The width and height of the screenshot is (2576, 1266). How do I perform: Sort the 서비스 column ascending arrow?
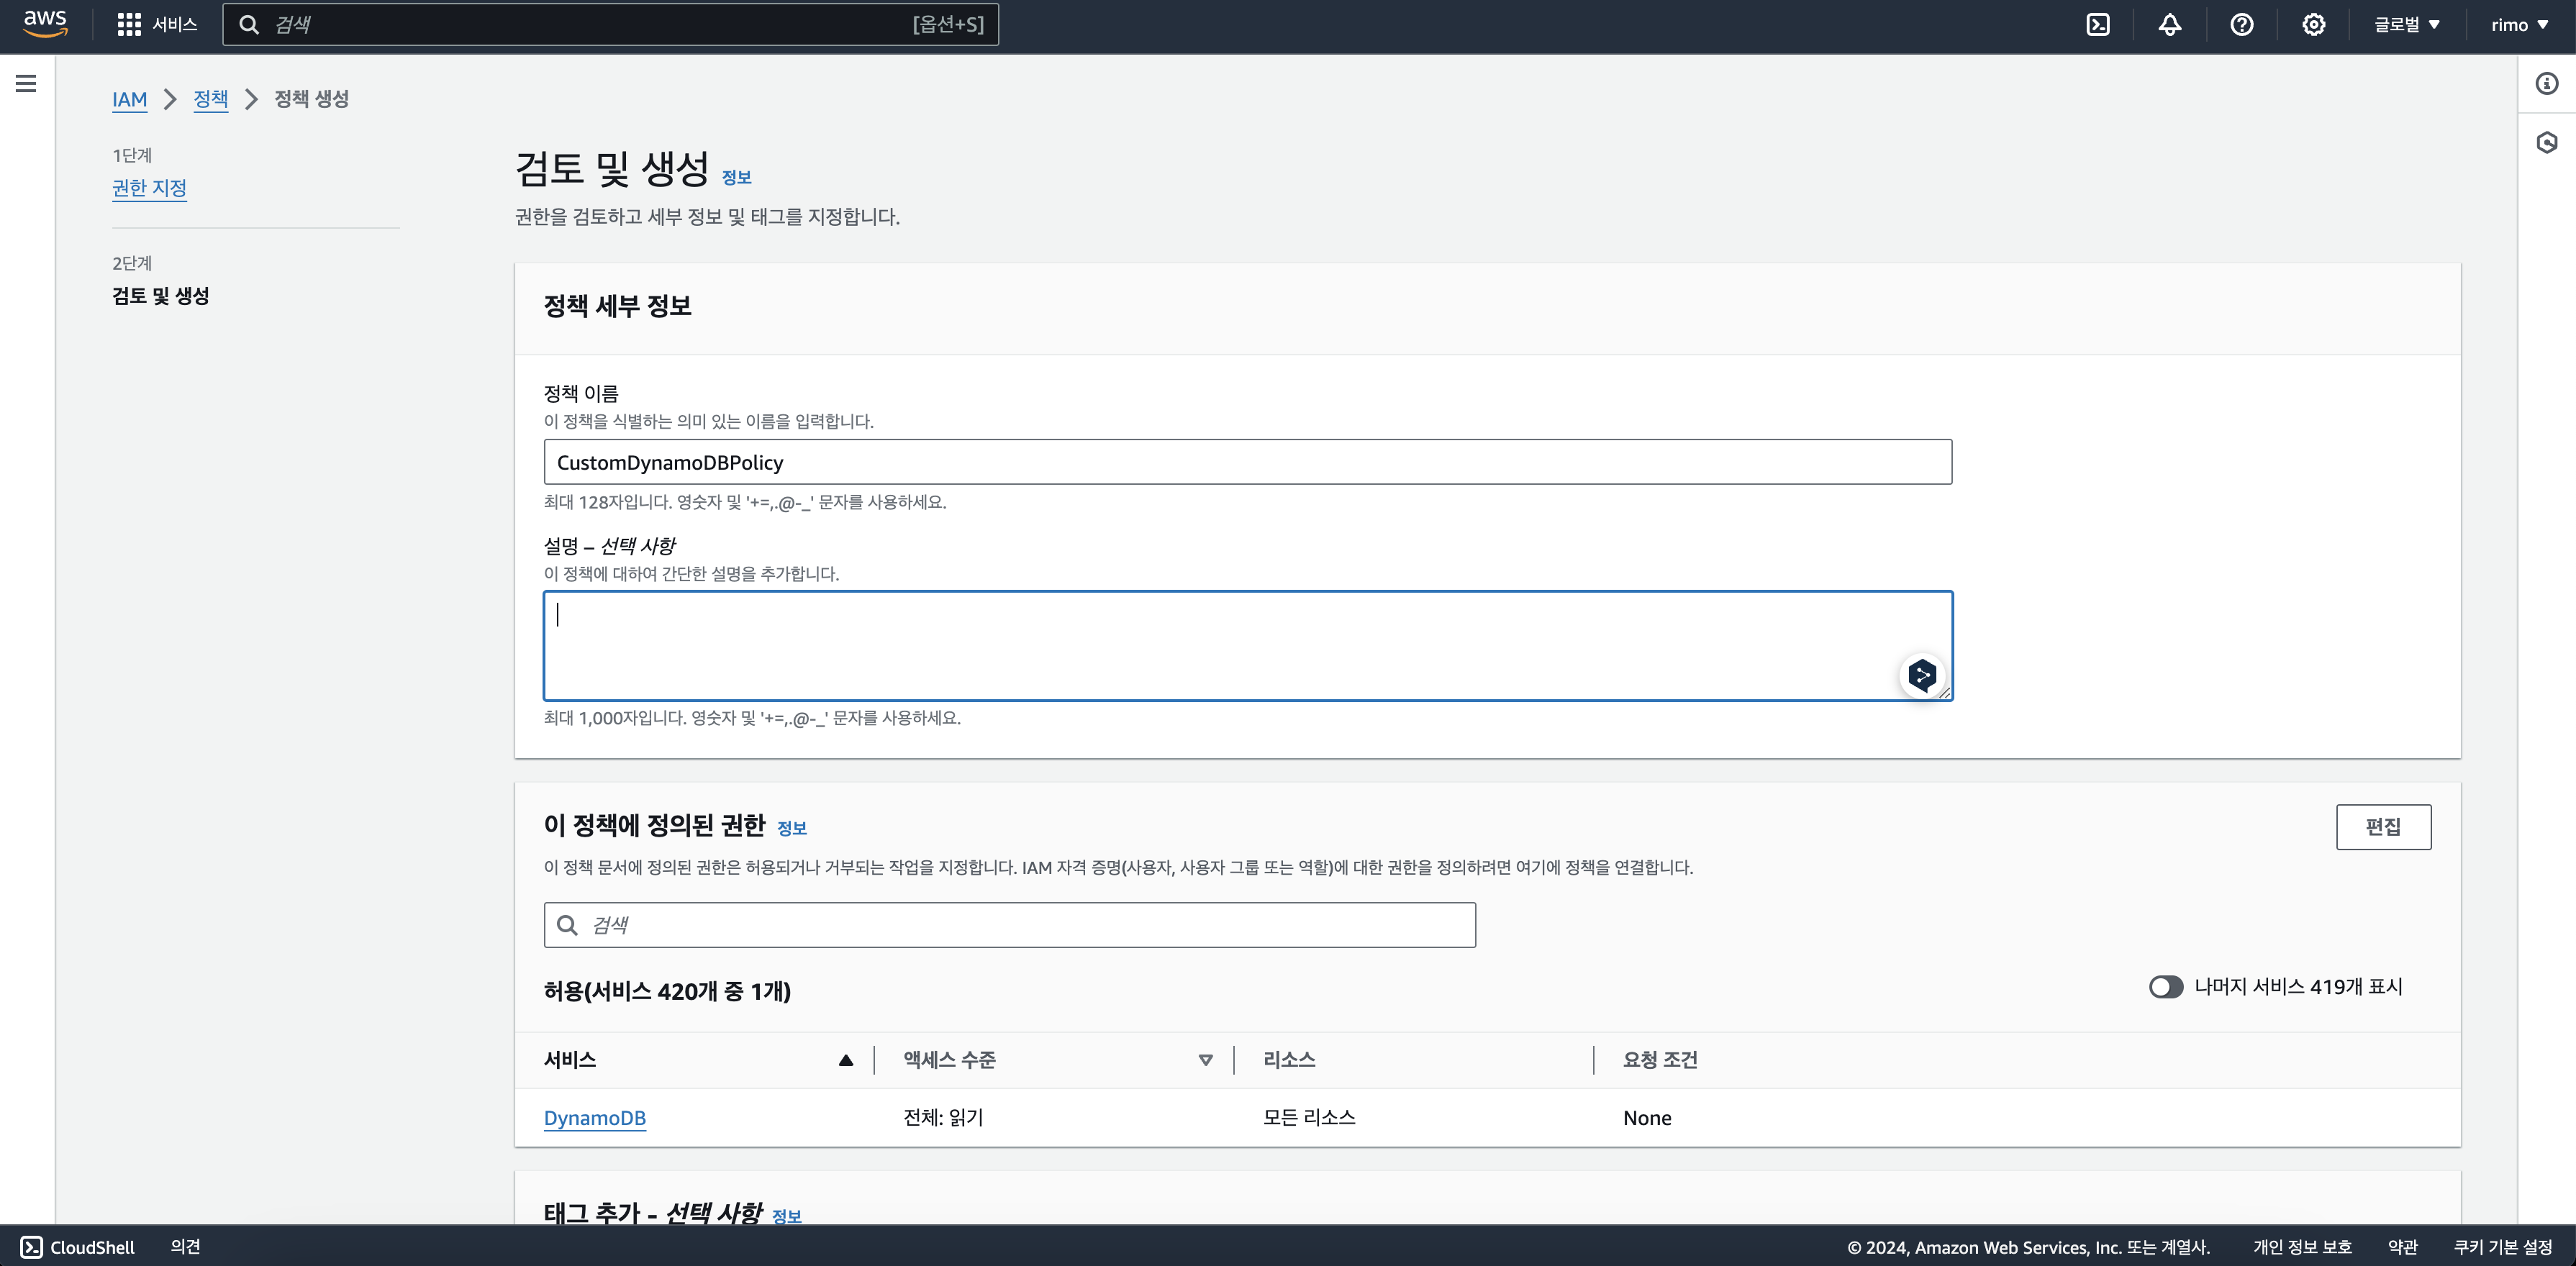tap(845, 1060)
